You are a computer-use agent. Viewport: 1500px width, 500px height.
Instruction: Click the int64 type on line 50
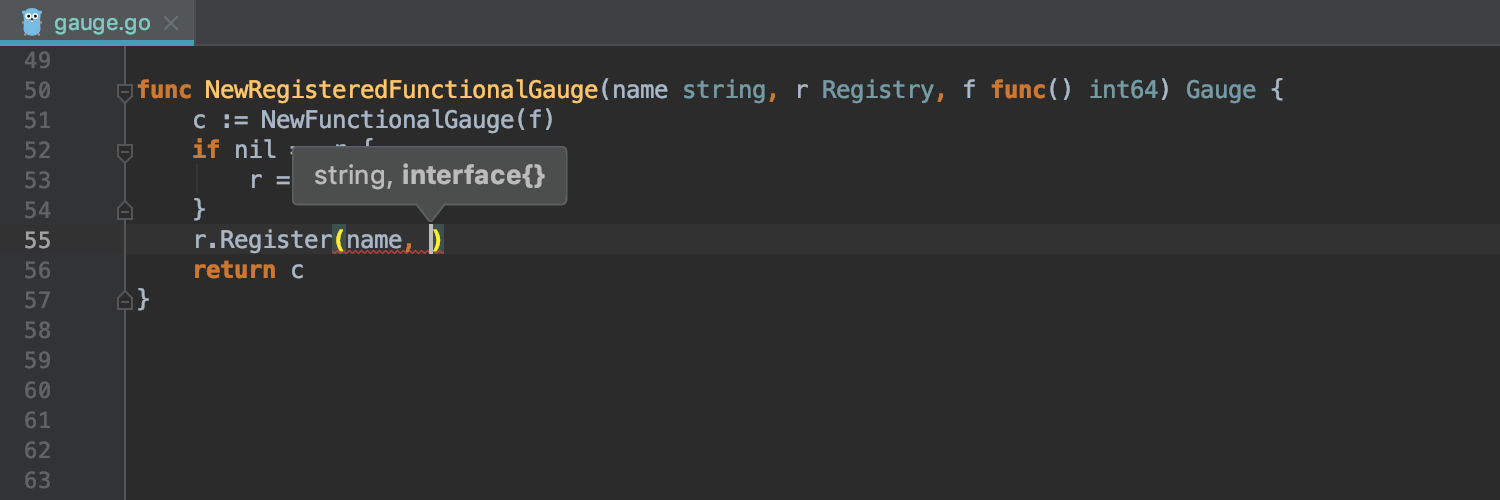(1123, 90)
